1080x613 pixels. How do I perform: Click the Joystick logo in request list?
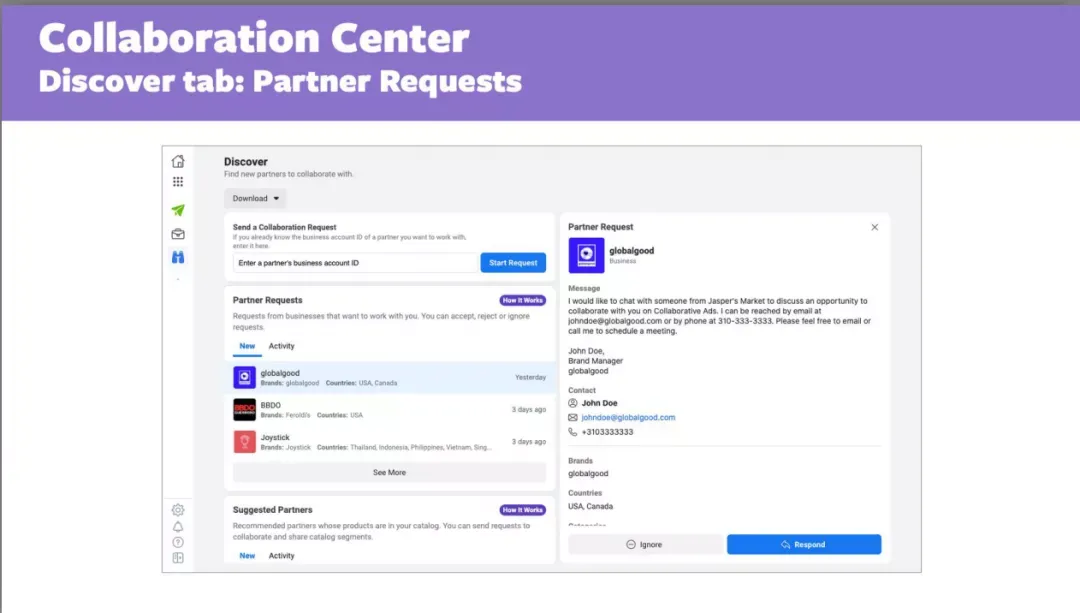(x=245, y=441)
